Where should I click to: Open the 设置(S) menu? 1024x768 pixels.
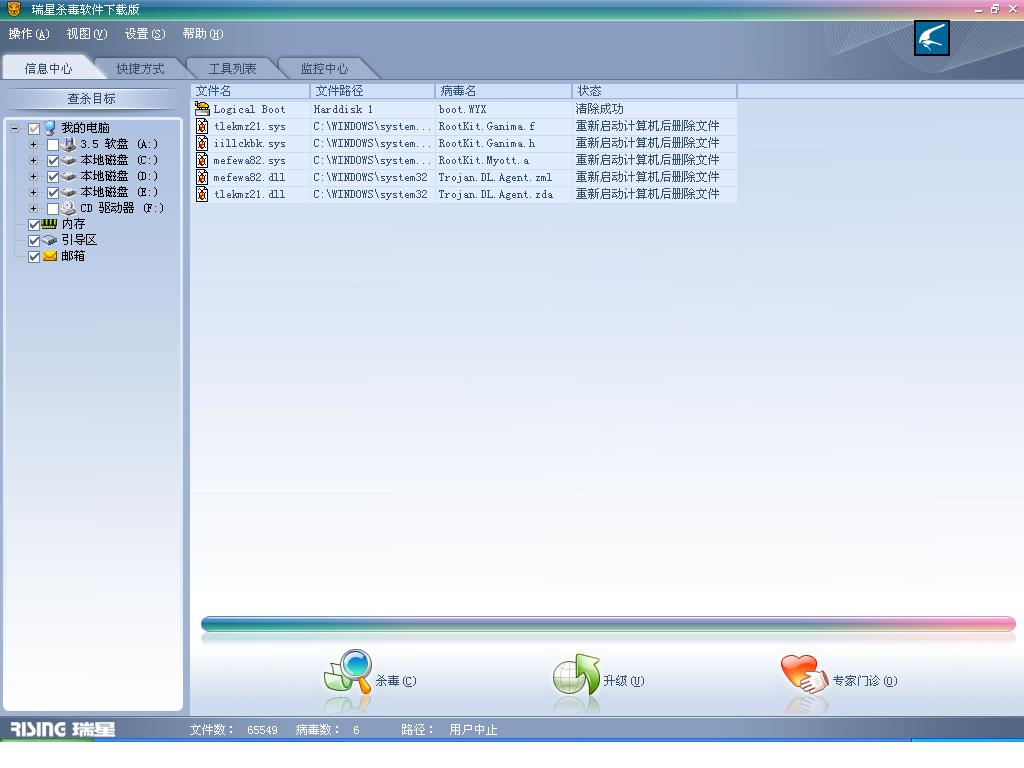(145, 34)
